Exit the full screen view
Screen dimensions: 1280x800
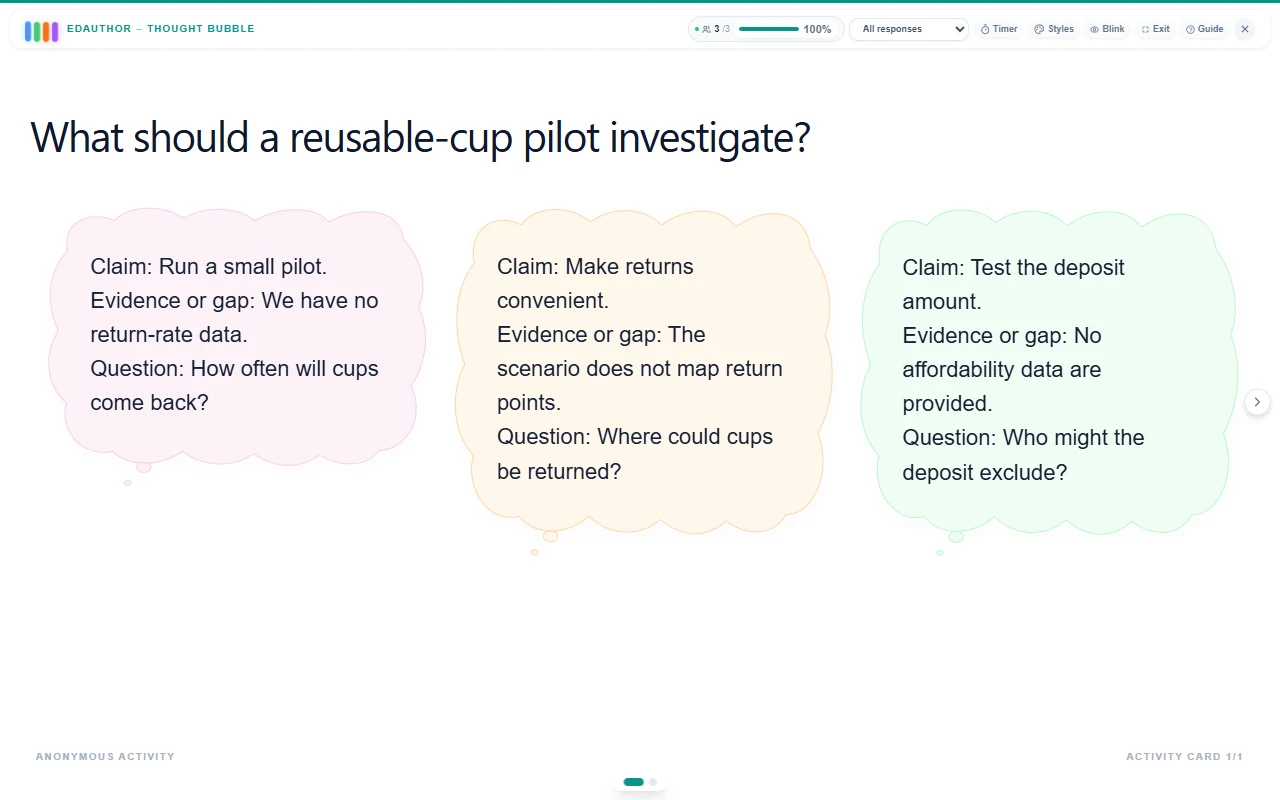point(1156,29)
